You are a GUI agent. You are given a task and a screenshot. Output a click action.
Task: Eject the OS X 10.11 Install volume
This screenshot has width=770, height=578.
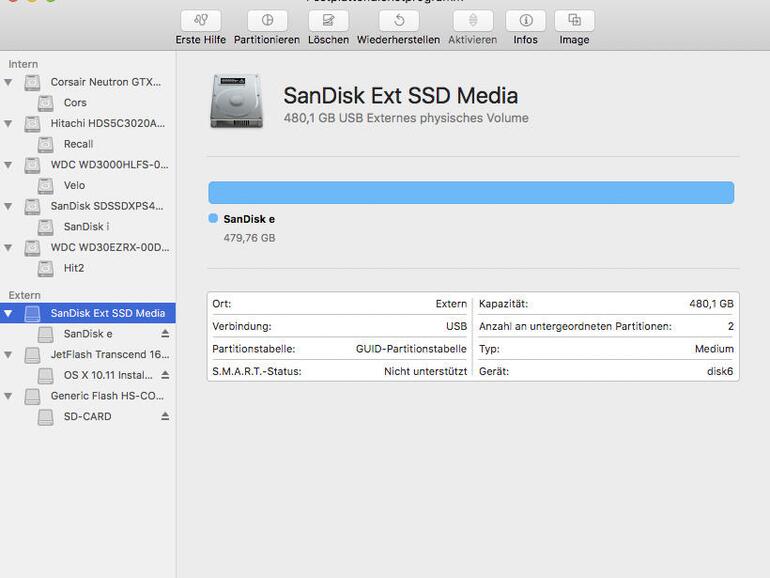(x=165, y=375)
